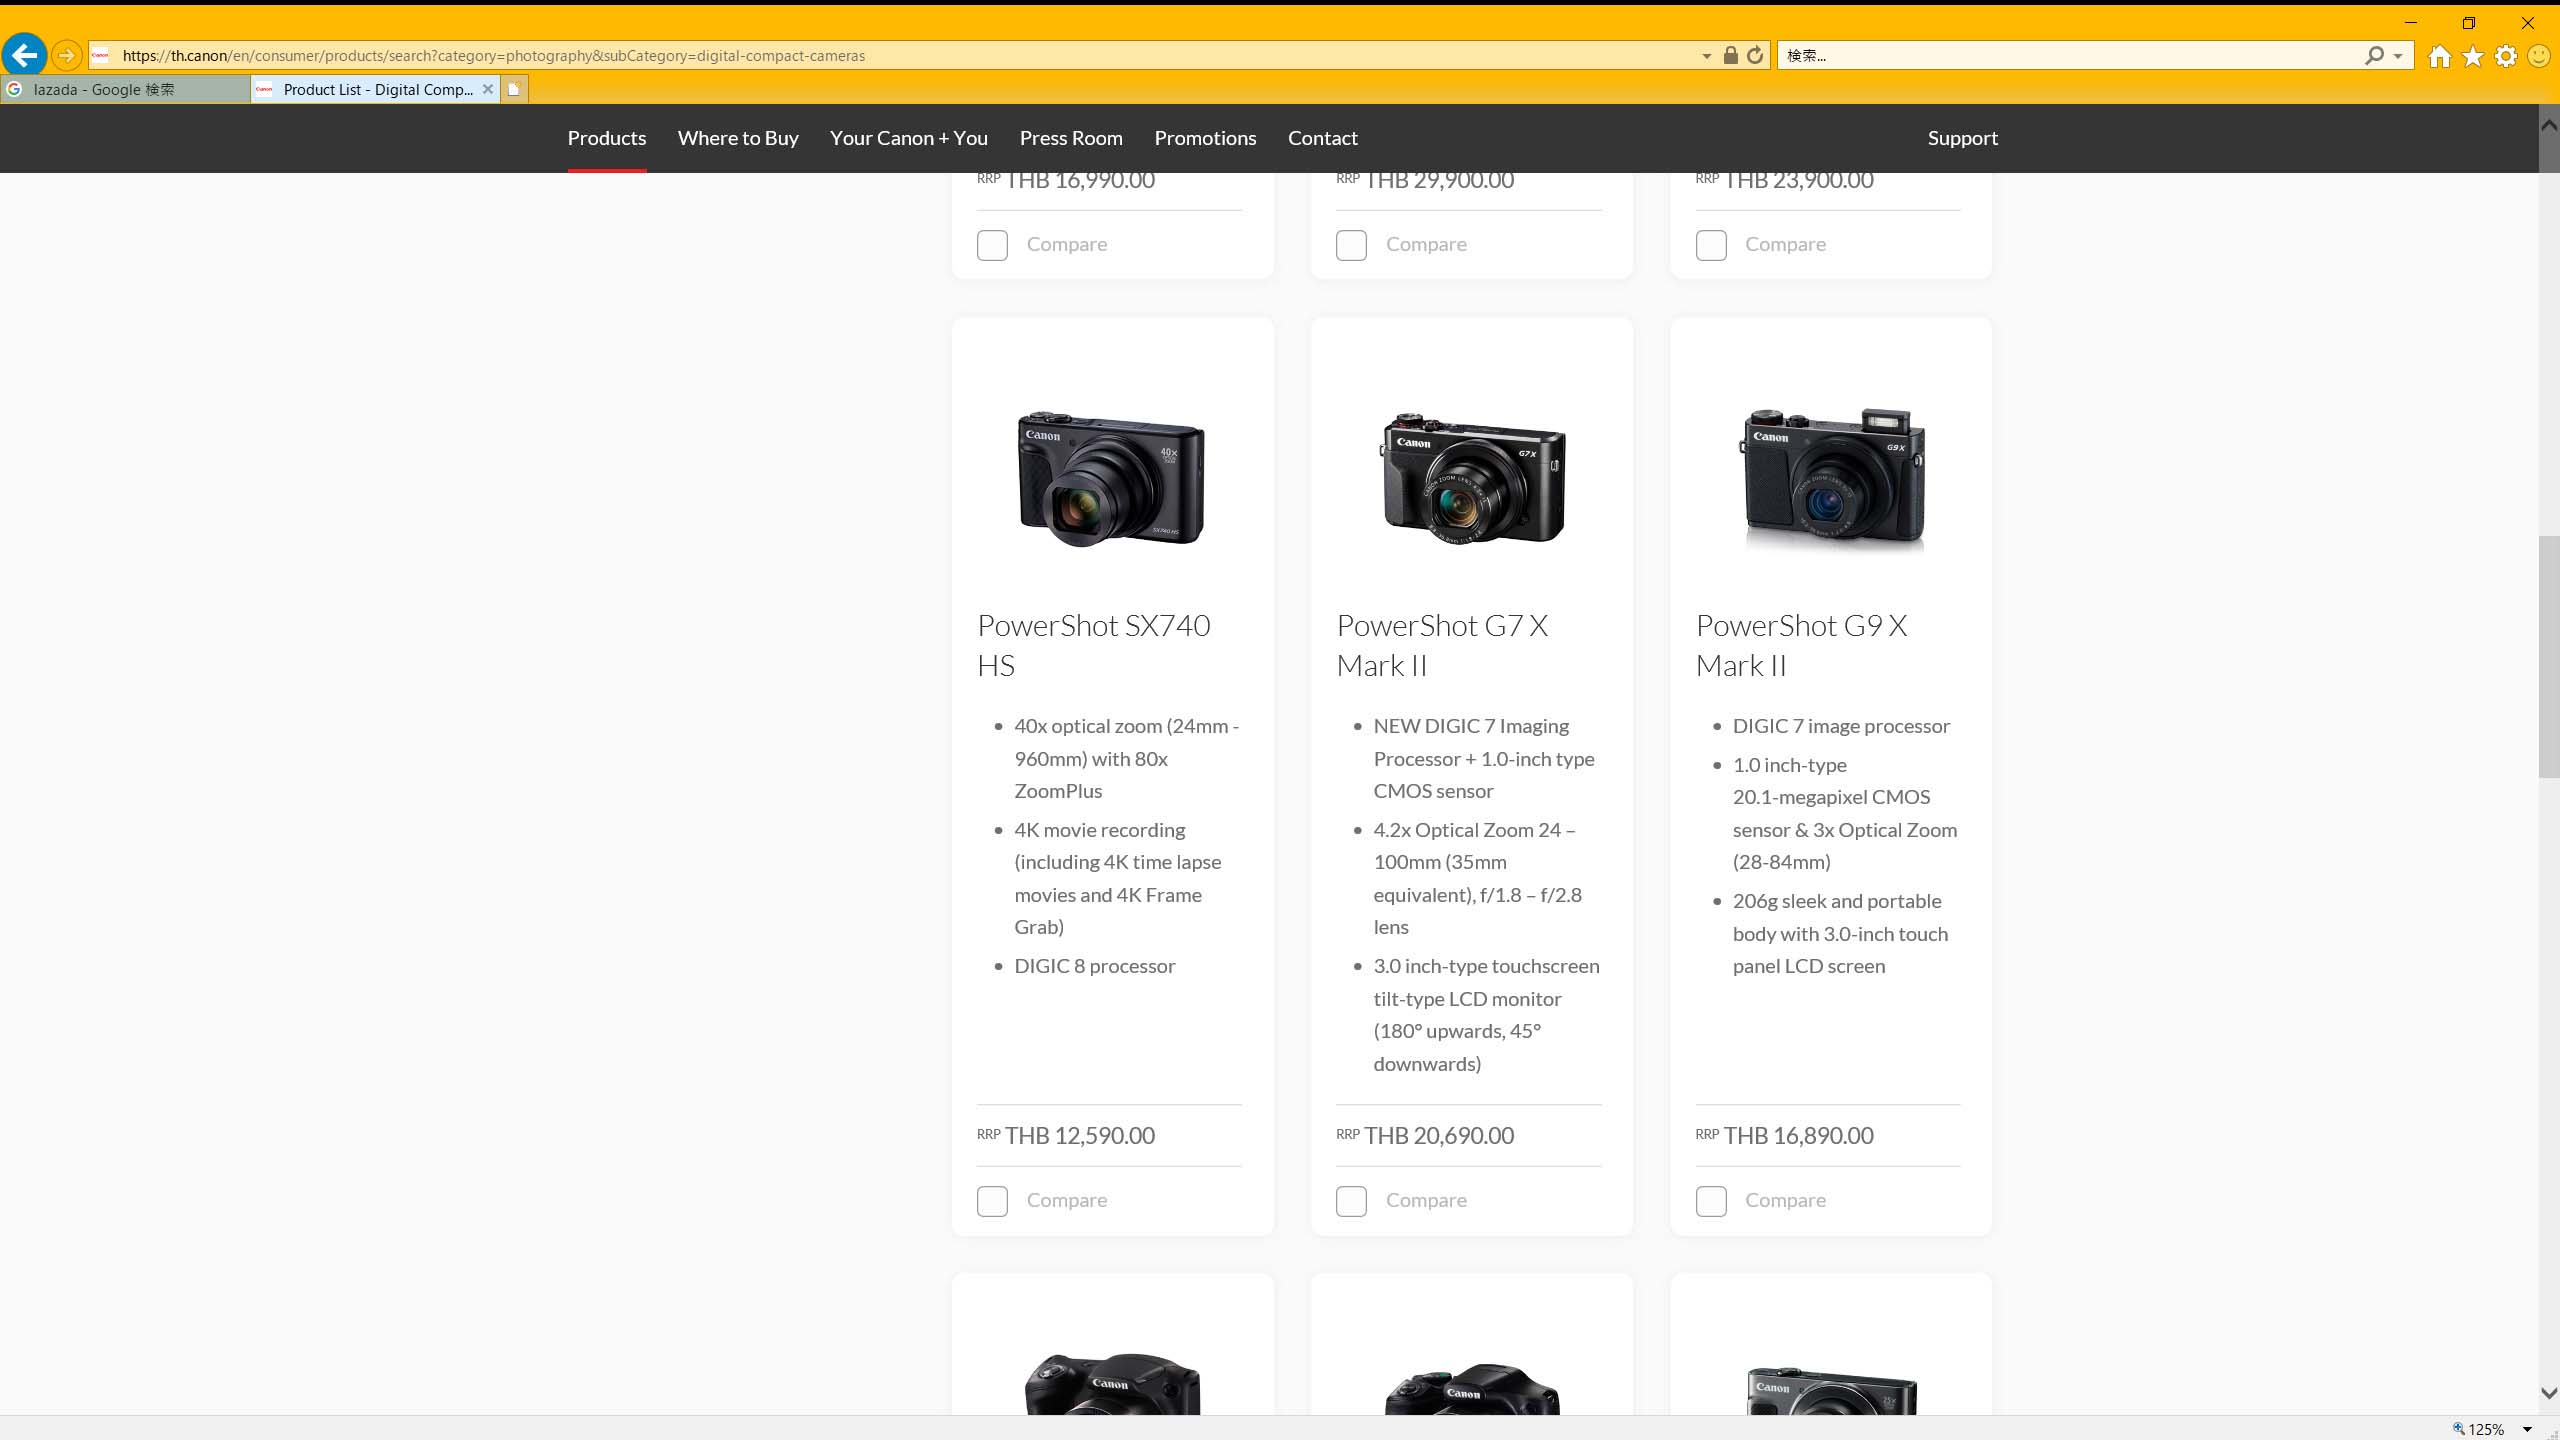Click the zoom level magnifier in status bar
Image resolution: width=2560 pixels, height=1440 pixels.
point(2458,1428)
